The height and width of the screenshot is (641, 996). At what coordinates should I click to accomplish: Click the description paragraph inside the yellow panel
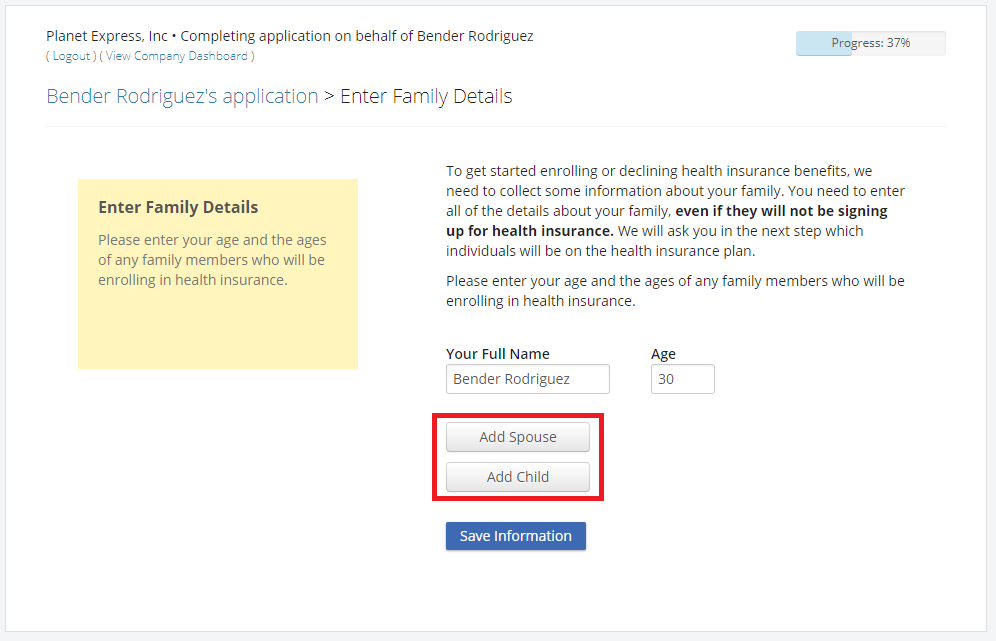point(212,260)
